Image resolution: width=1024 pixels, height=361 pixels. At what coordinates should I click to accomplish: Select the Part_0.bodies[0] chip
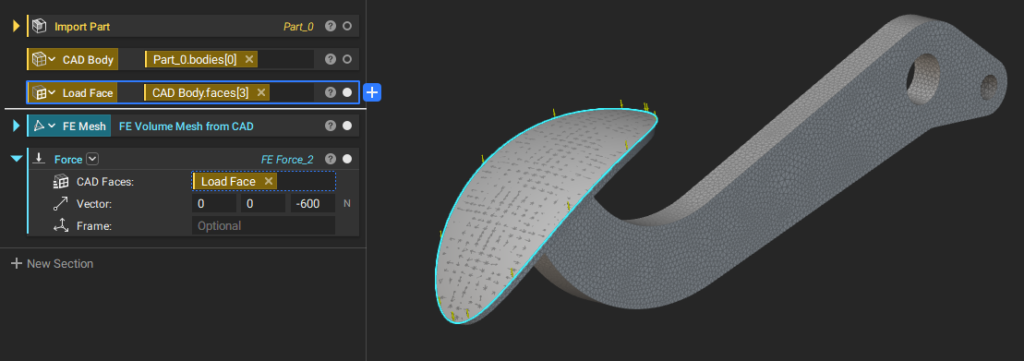pyautogui.click(x=201, y=59)
